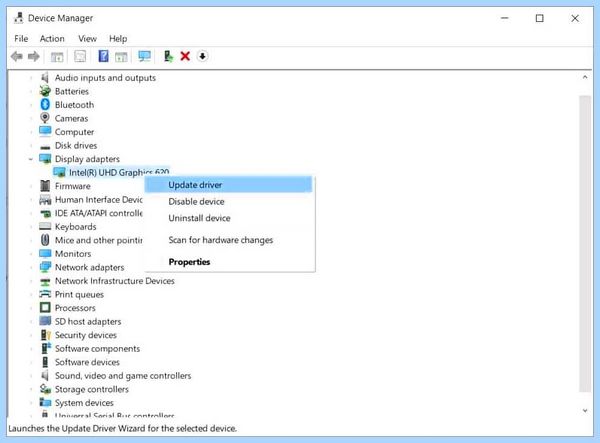Maximize the Device Manager window
The image size is (600, 443).
coord(540,18)
